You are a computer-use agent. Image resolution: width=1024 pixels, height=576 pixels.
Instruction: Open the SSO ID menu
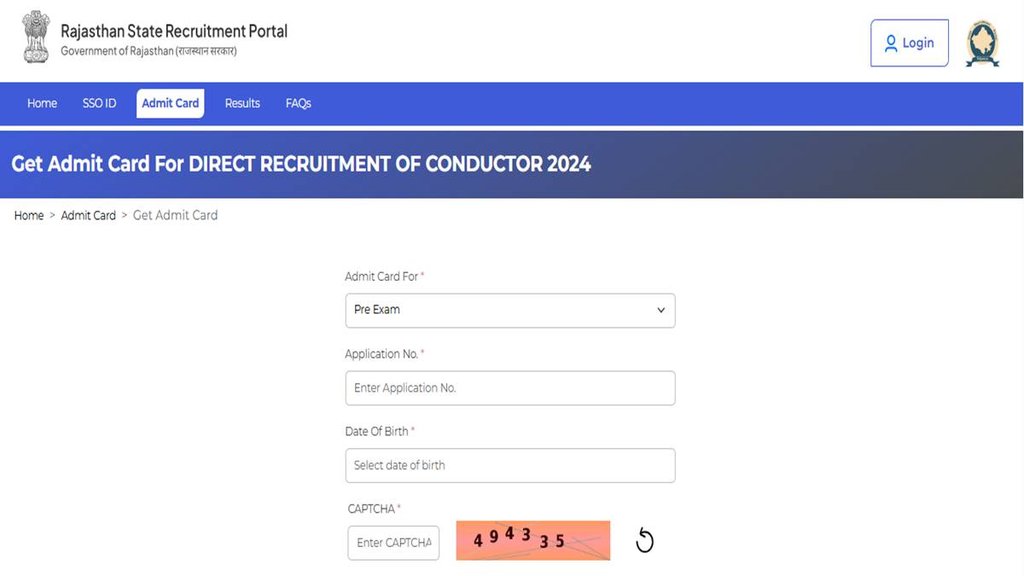click(x=98, y=103)
